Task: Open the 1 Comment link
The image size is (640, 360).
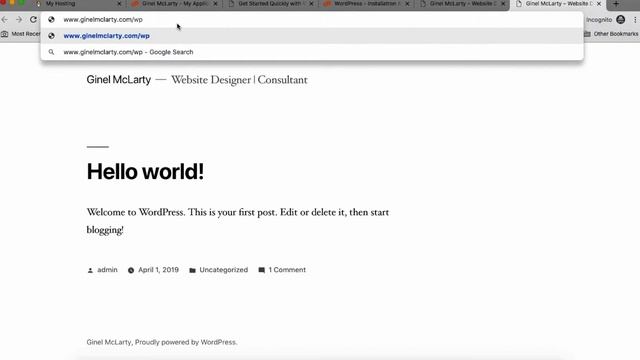Action: tap(287, 270)
